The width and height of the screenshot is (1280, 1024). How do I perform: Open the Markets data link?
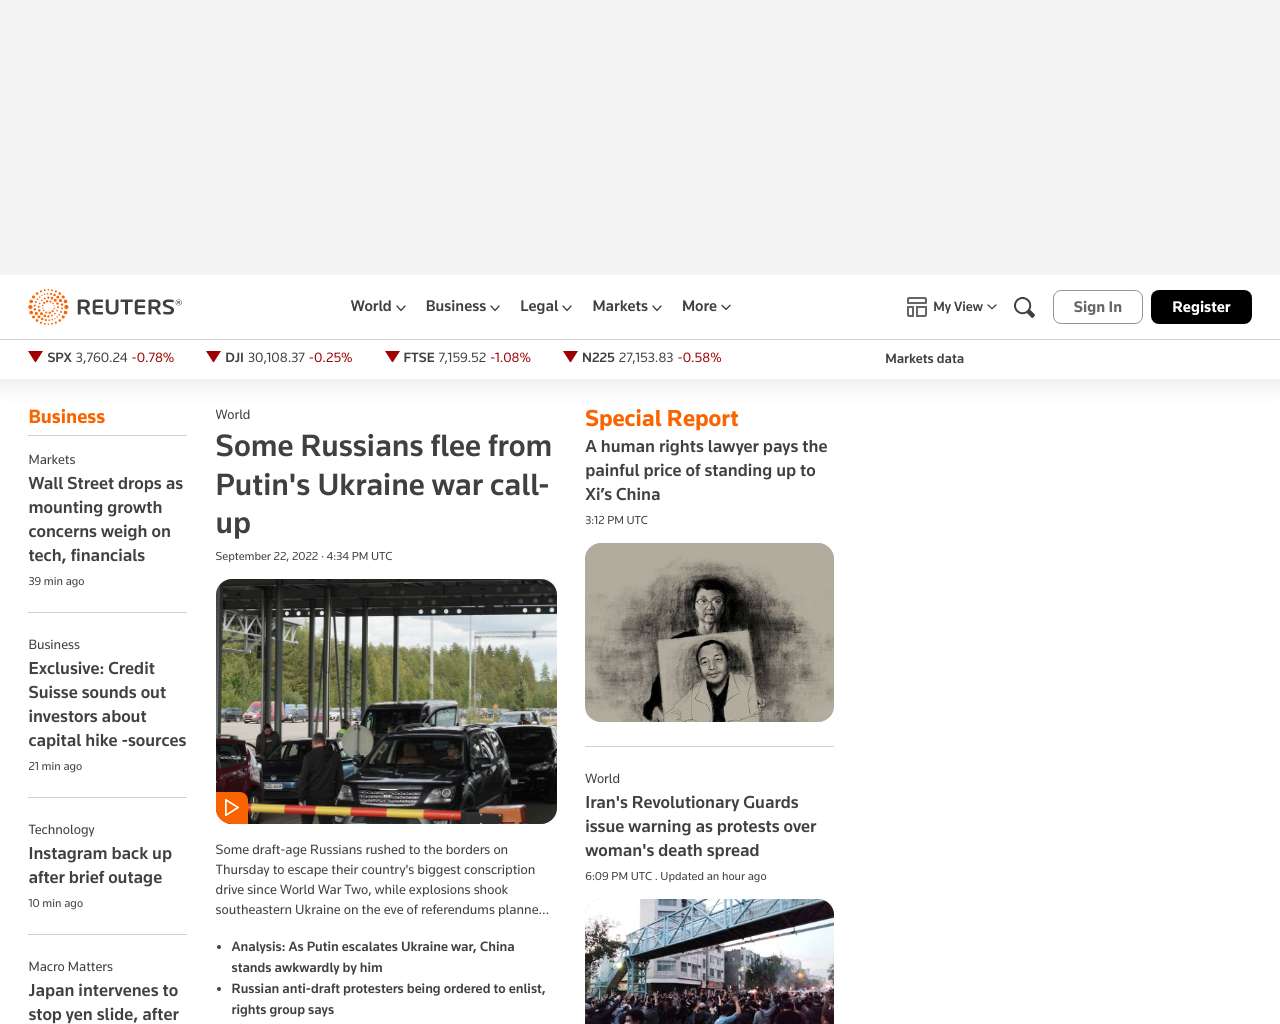(924, 358)
